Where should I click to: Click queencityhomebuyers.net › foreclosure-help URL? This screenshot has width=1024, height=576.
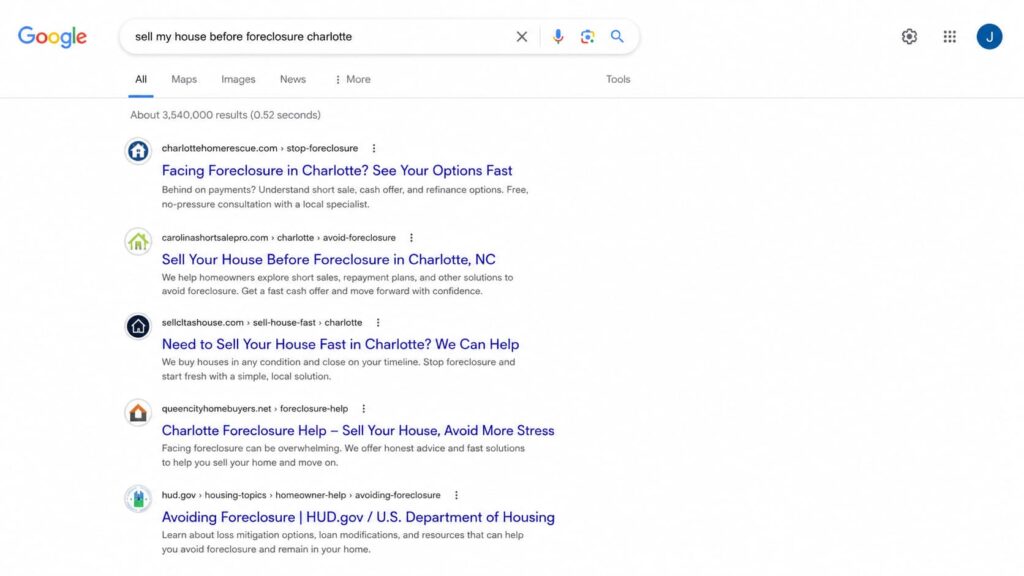click(x=255, y=409)
